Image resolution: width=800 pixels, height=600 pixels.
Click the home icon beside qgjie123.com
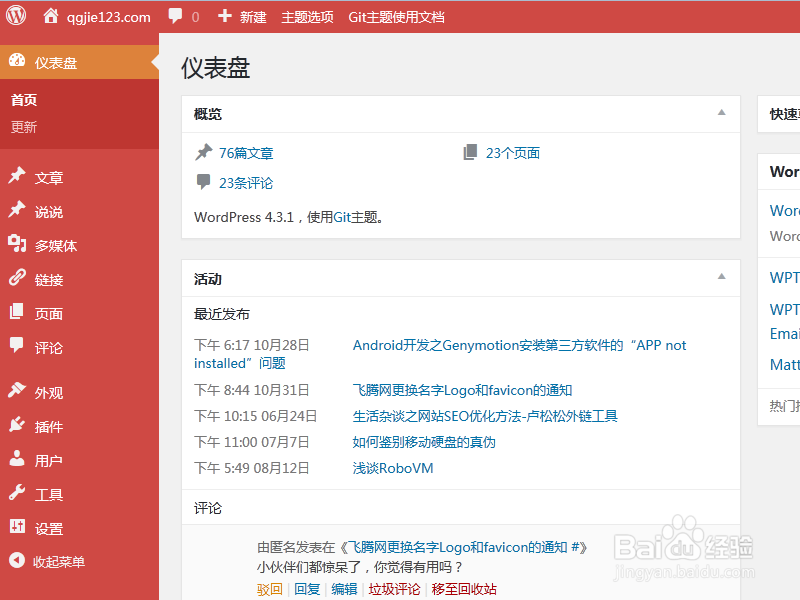click(51, 16)
